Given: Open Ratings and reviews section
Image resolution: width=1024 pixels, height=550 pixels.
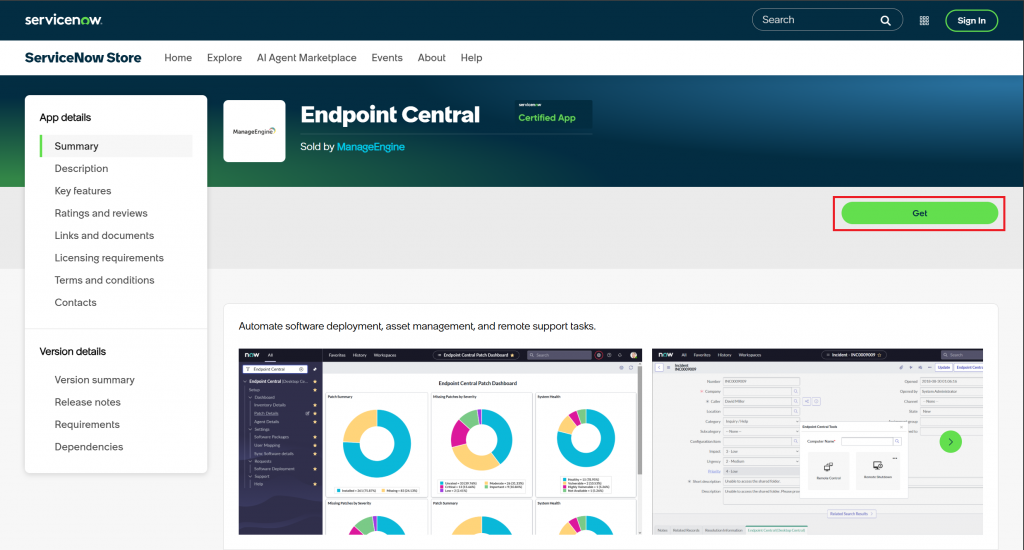Looking at the screenshot, I should (101, 213).
